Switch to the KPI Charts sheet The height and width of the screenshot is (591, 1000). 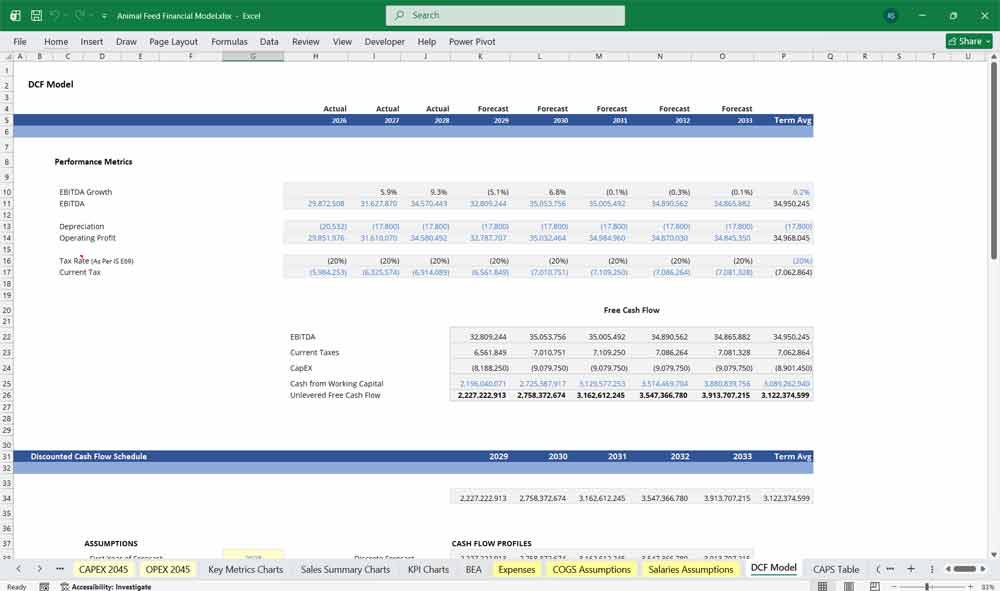[428, 568]
